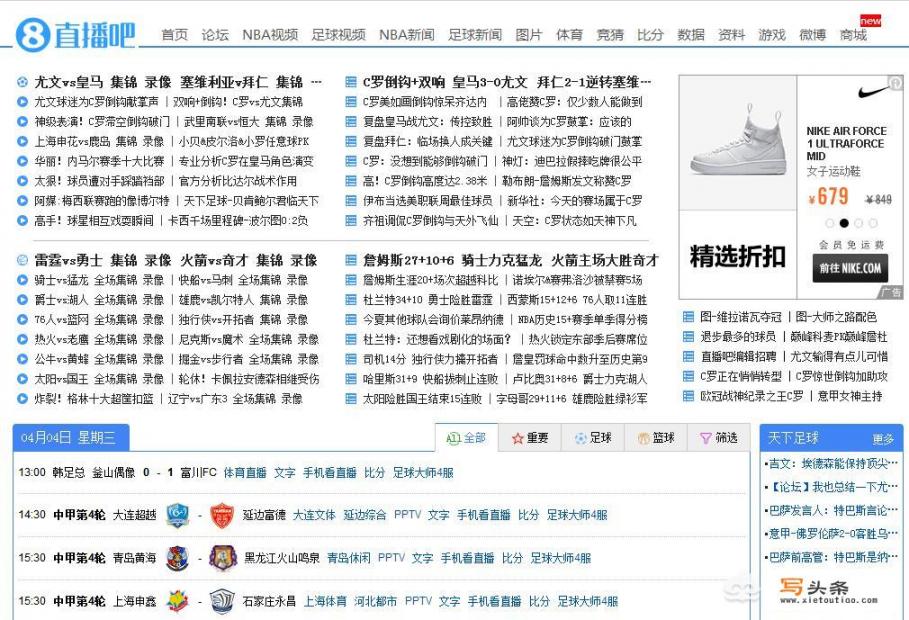Open the 商城 navigation item
The height and width of the screenshot is (620, 909).
point(853,35)
